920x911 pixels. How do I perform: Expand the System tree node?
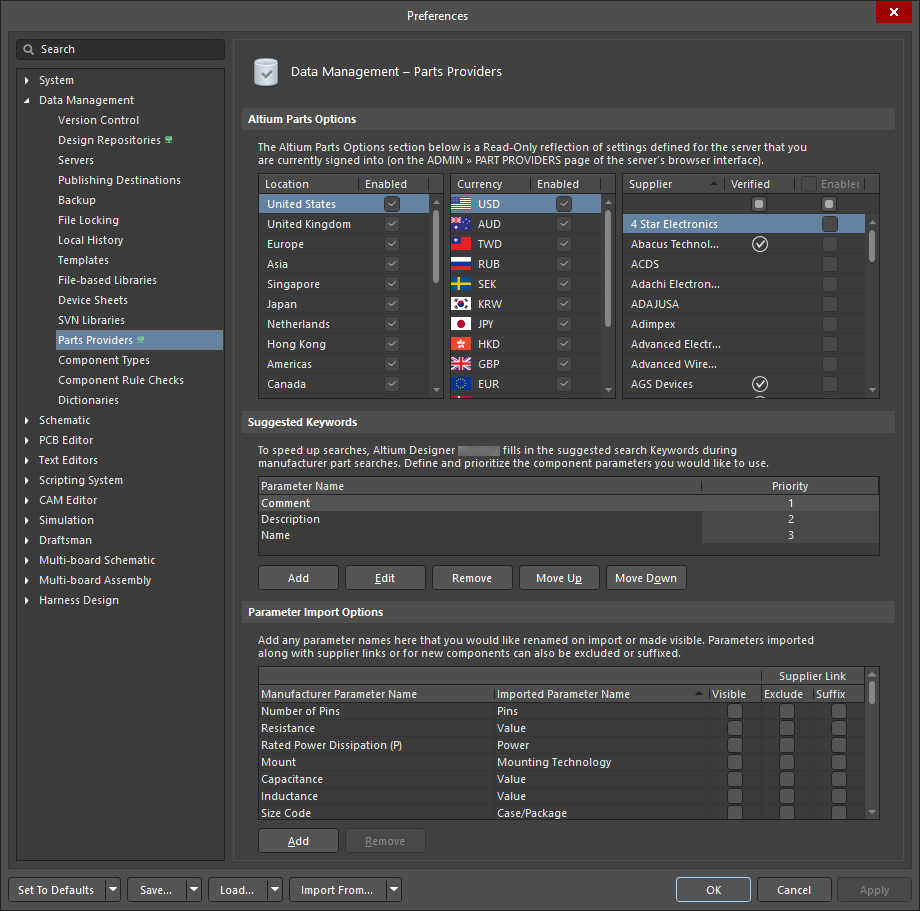point(26,80)
